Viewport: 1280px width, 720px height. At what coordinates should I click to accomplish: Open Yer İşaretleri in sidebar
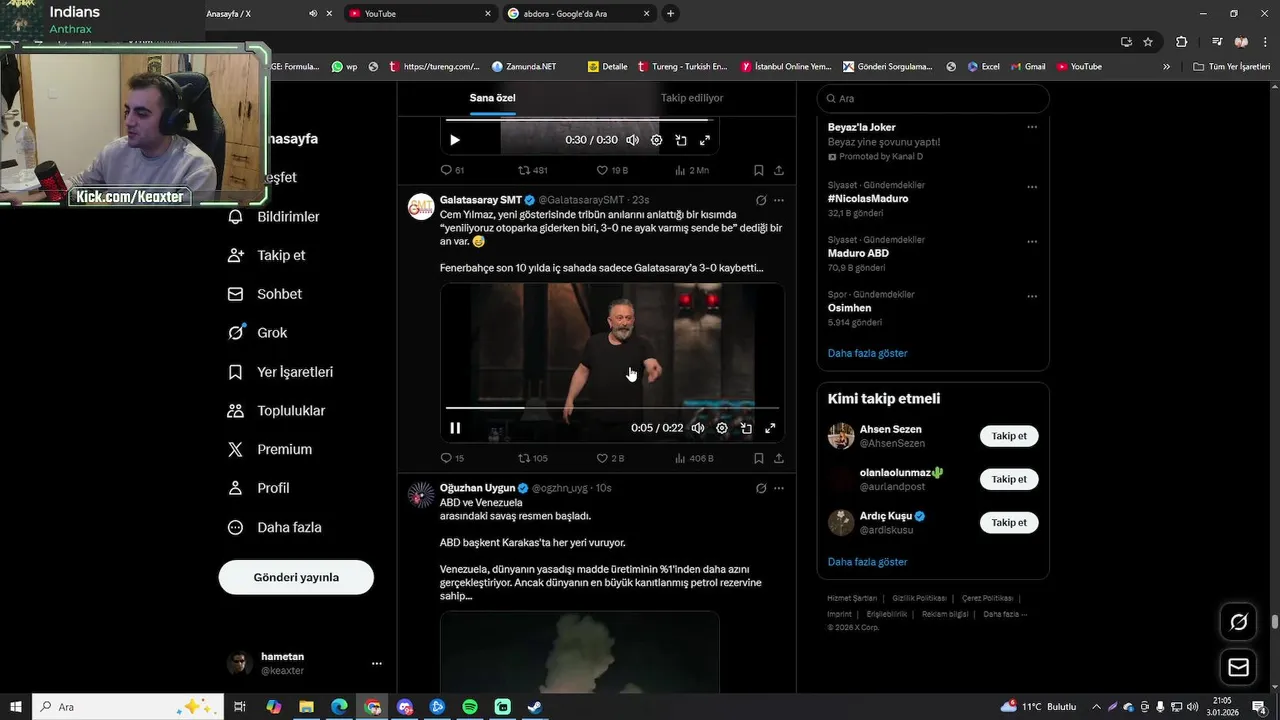coord(281,372)
